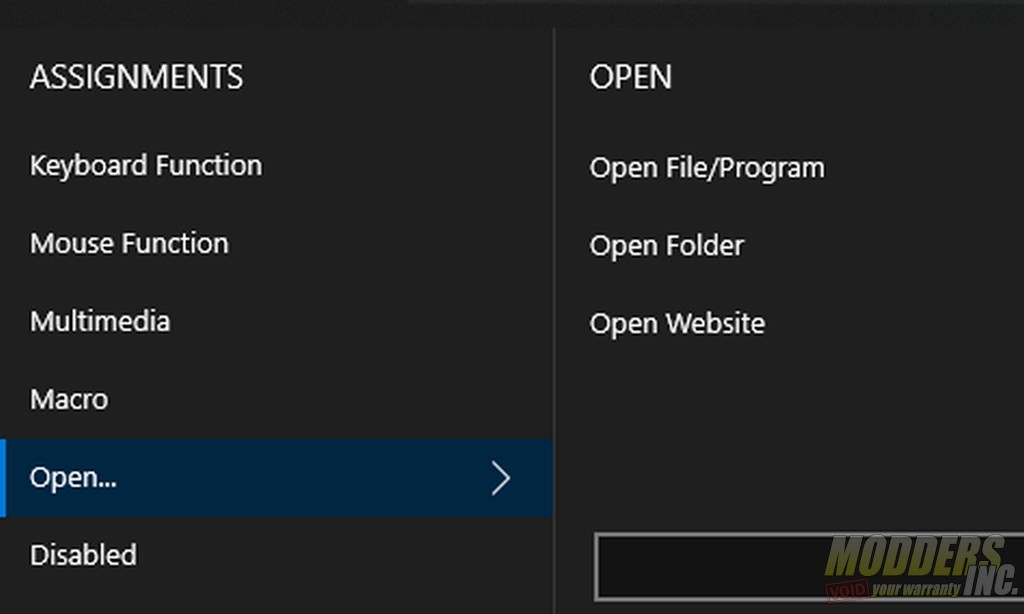Click the chevron arrow beside Open...

point(500,478)
